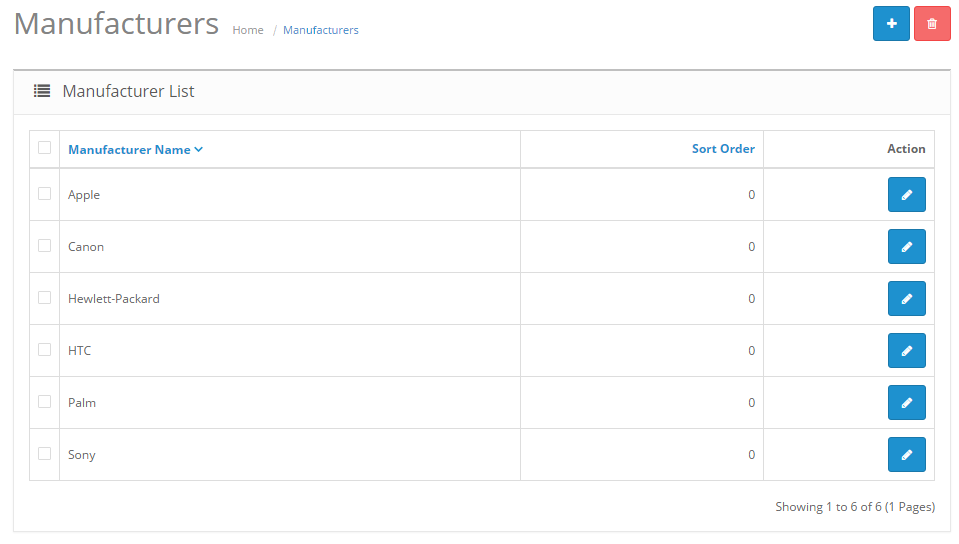Select the checkbox next to Canon

click(x=44, y=246)
